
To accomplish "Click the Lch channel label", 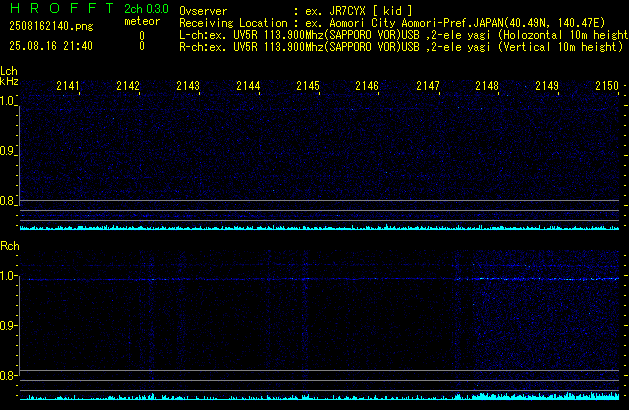I will click(9, 71).
